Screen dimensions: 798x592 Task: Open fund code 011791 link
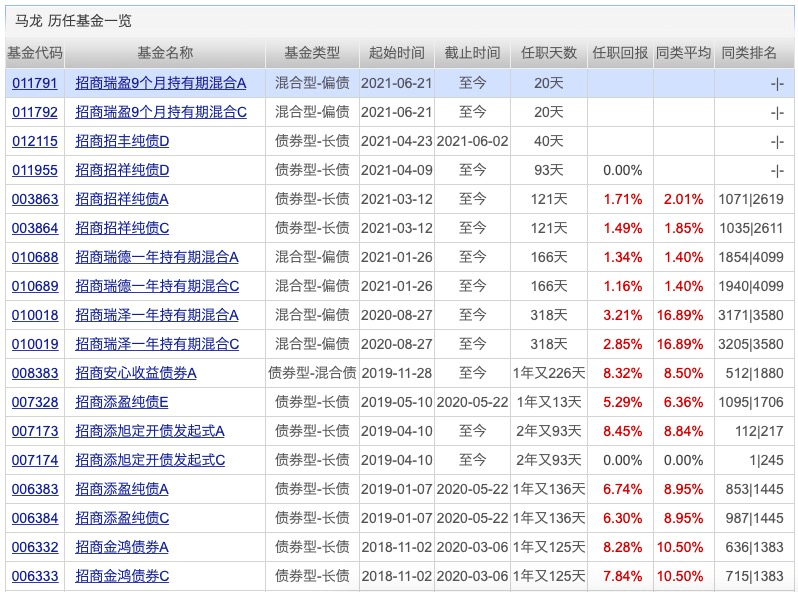(34, 83)
